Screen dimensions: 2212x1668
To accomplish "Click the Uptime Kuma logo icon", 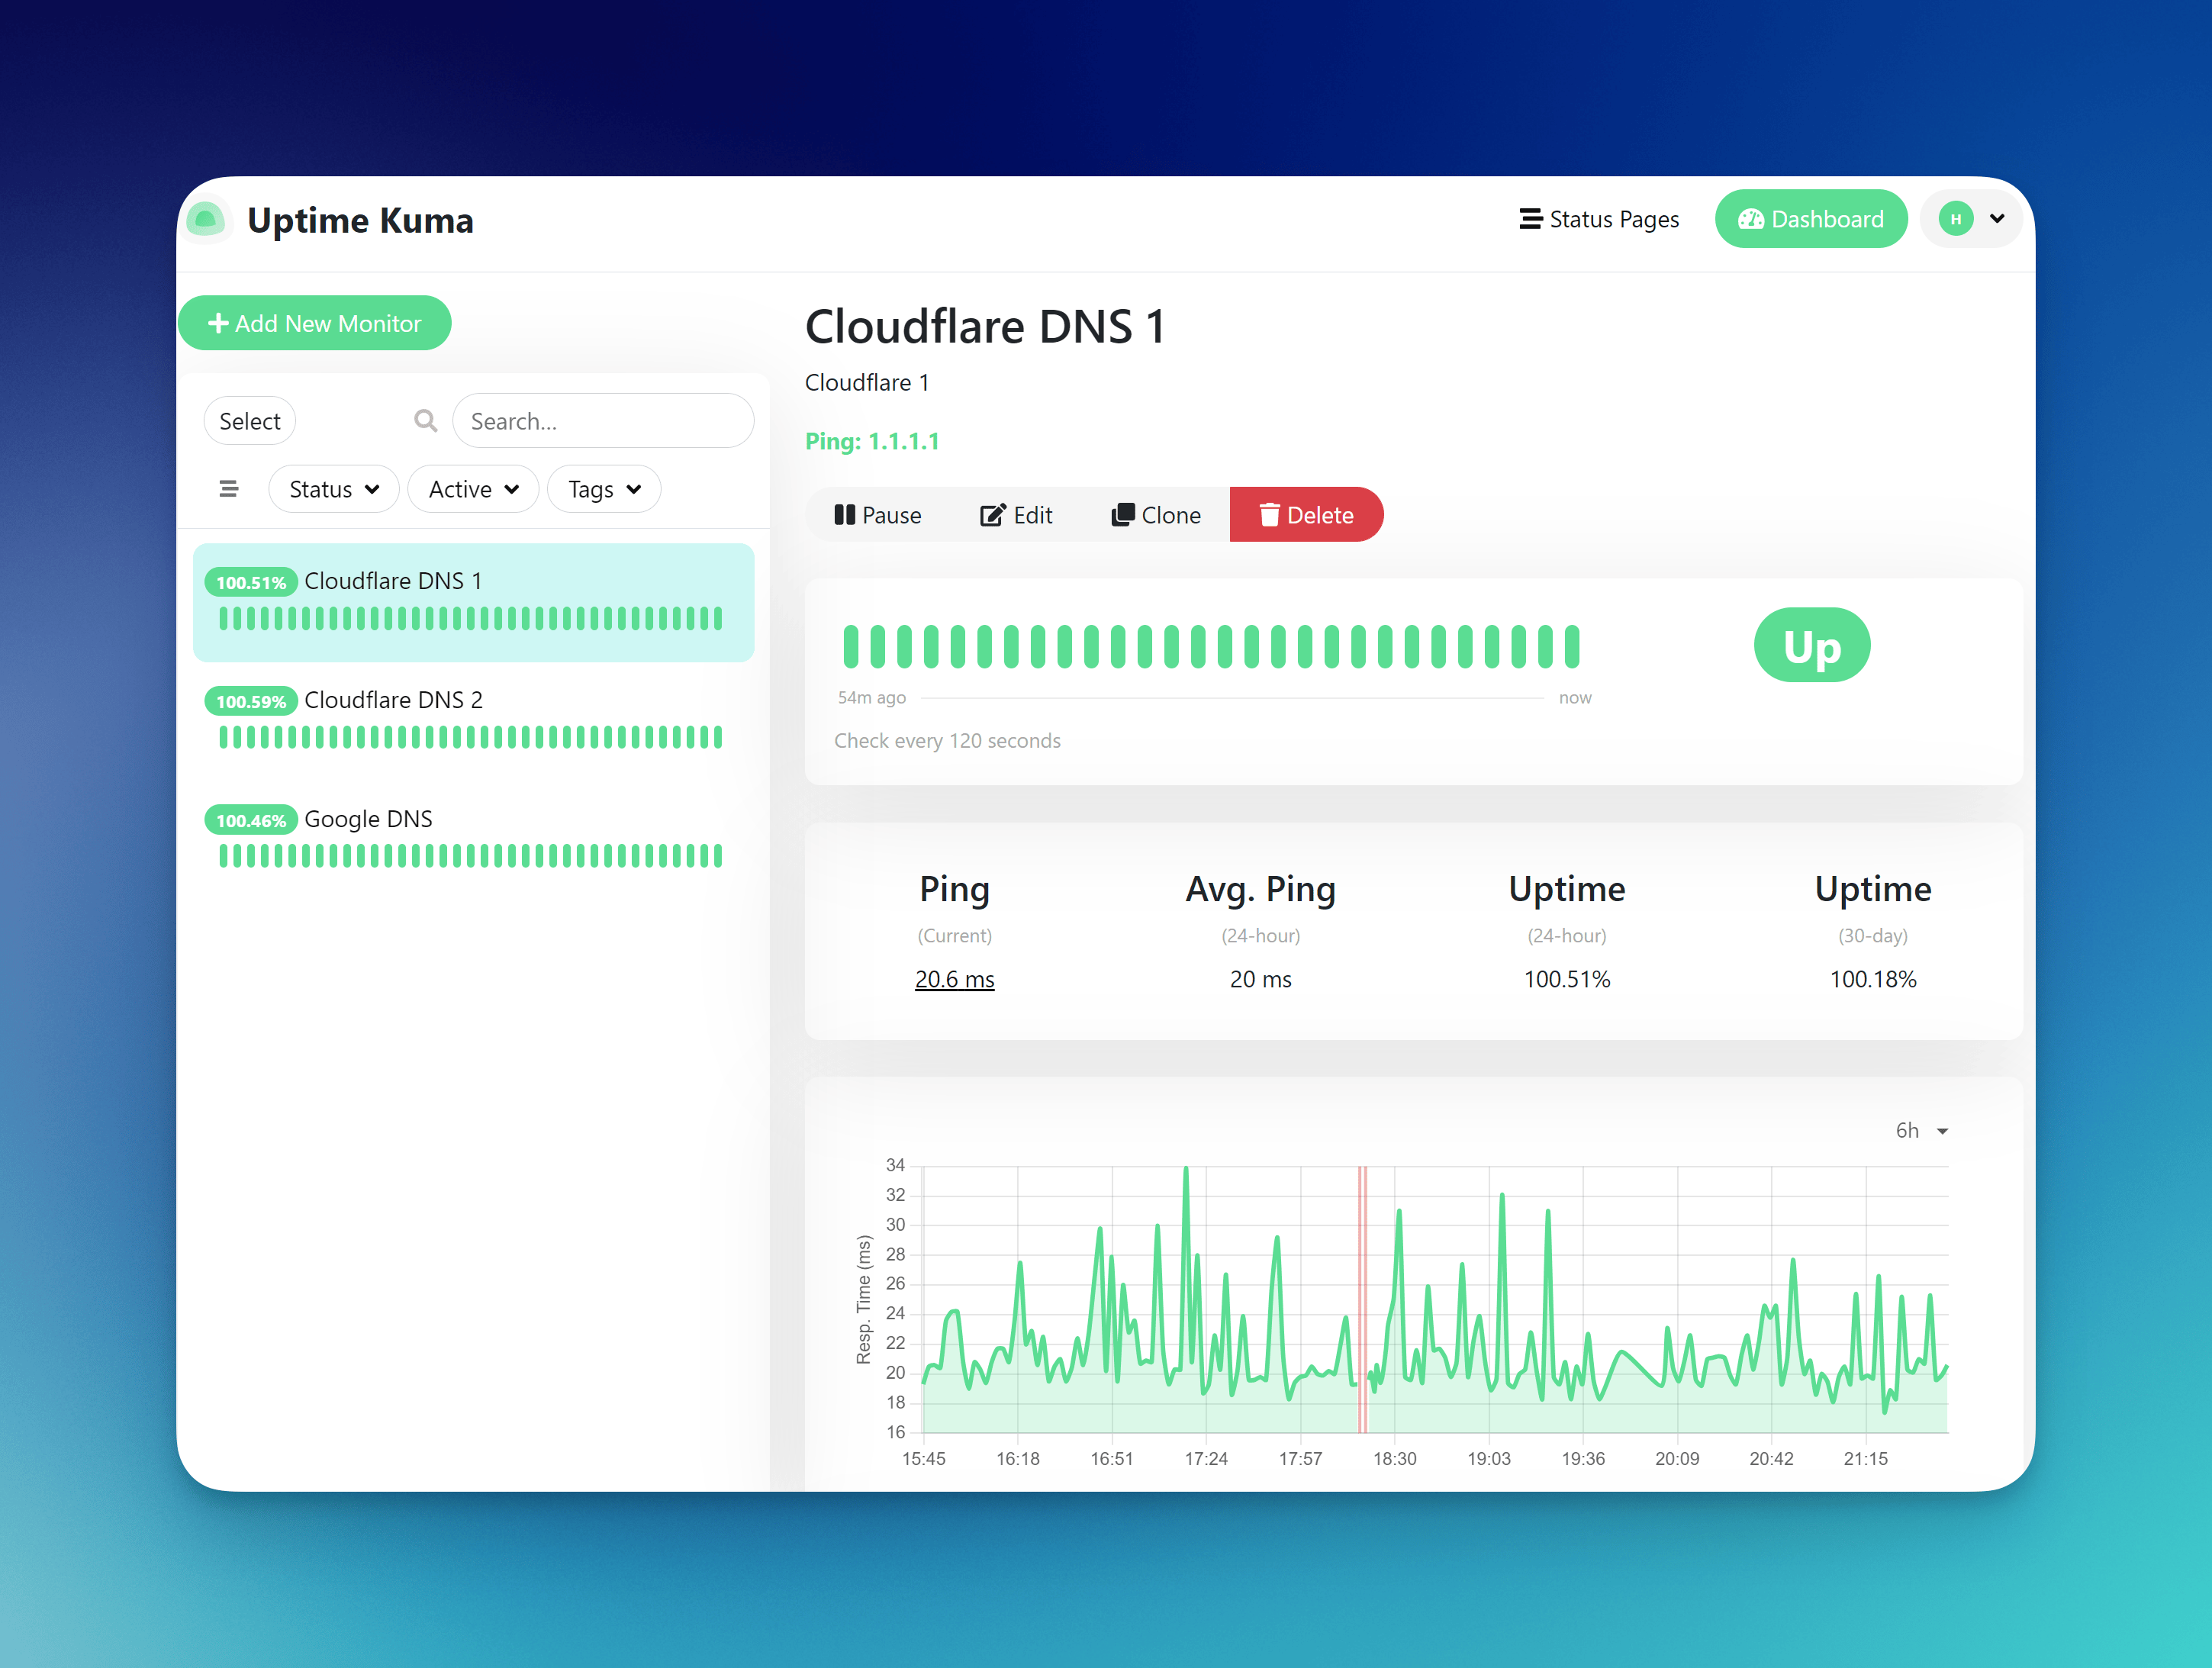I will click(206, 219).
